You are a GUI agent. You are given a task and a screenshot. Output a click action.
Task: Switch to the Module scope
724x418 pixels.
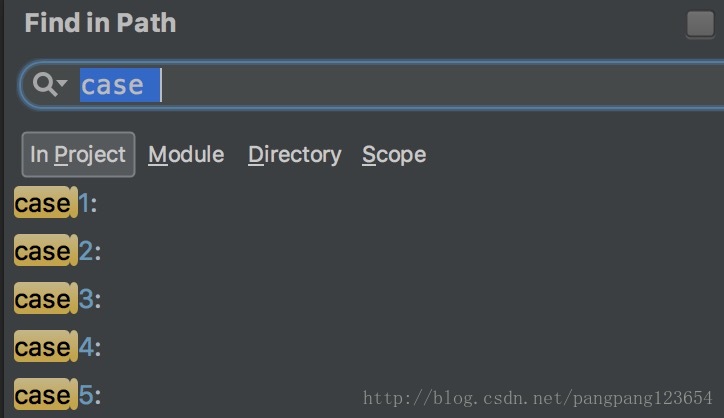(186, 154)
